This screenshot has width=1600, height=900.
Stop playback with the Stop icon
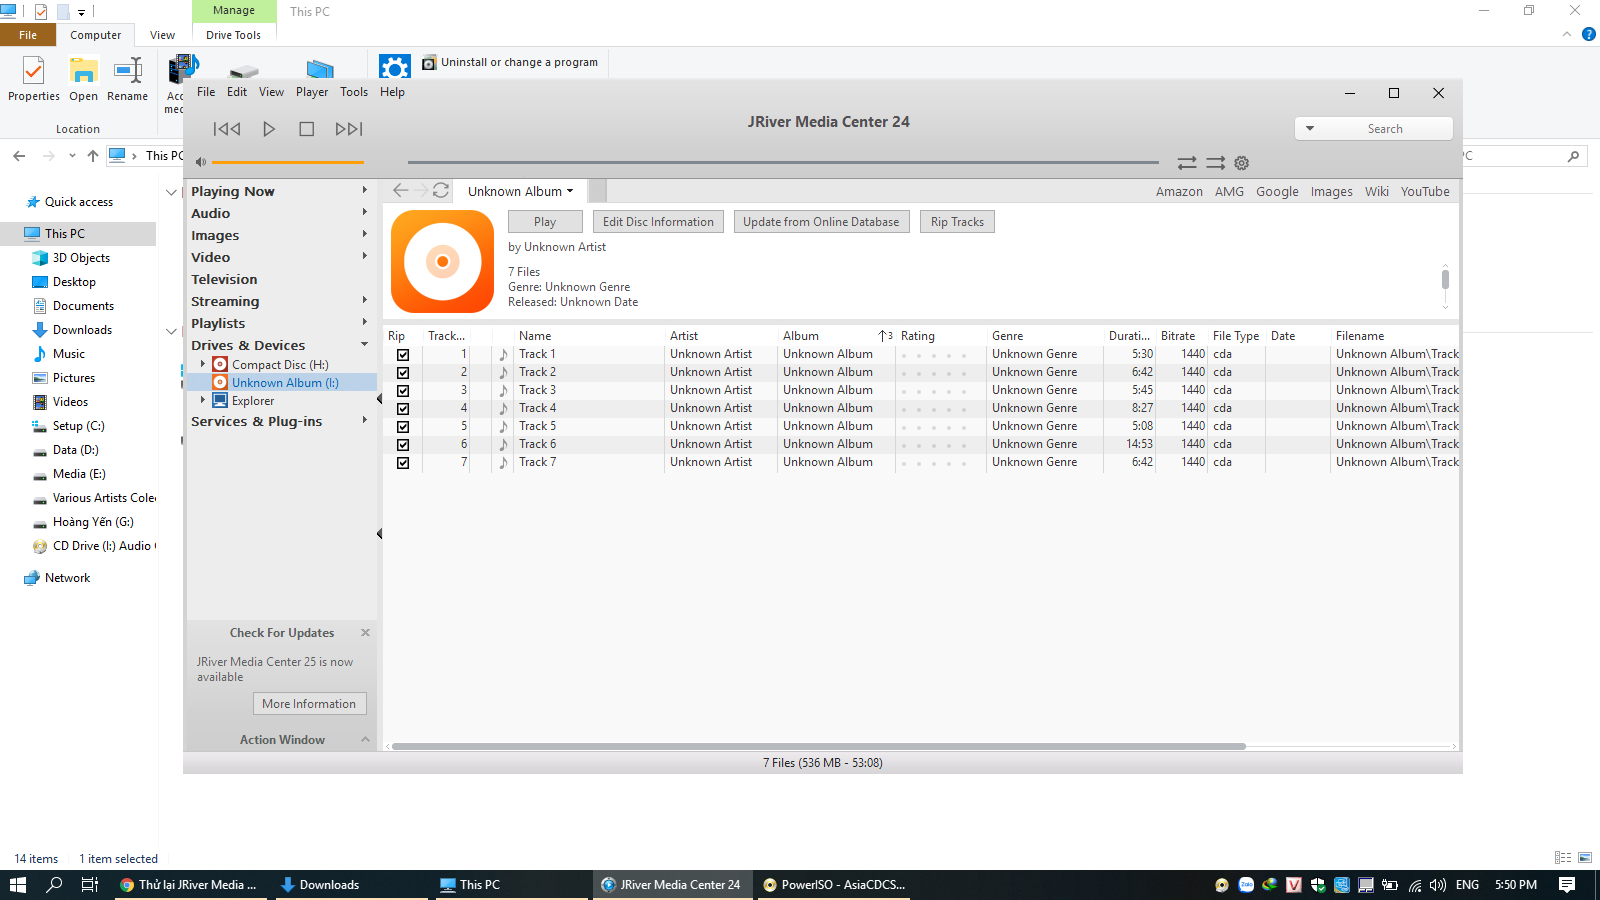click(307, 129)
